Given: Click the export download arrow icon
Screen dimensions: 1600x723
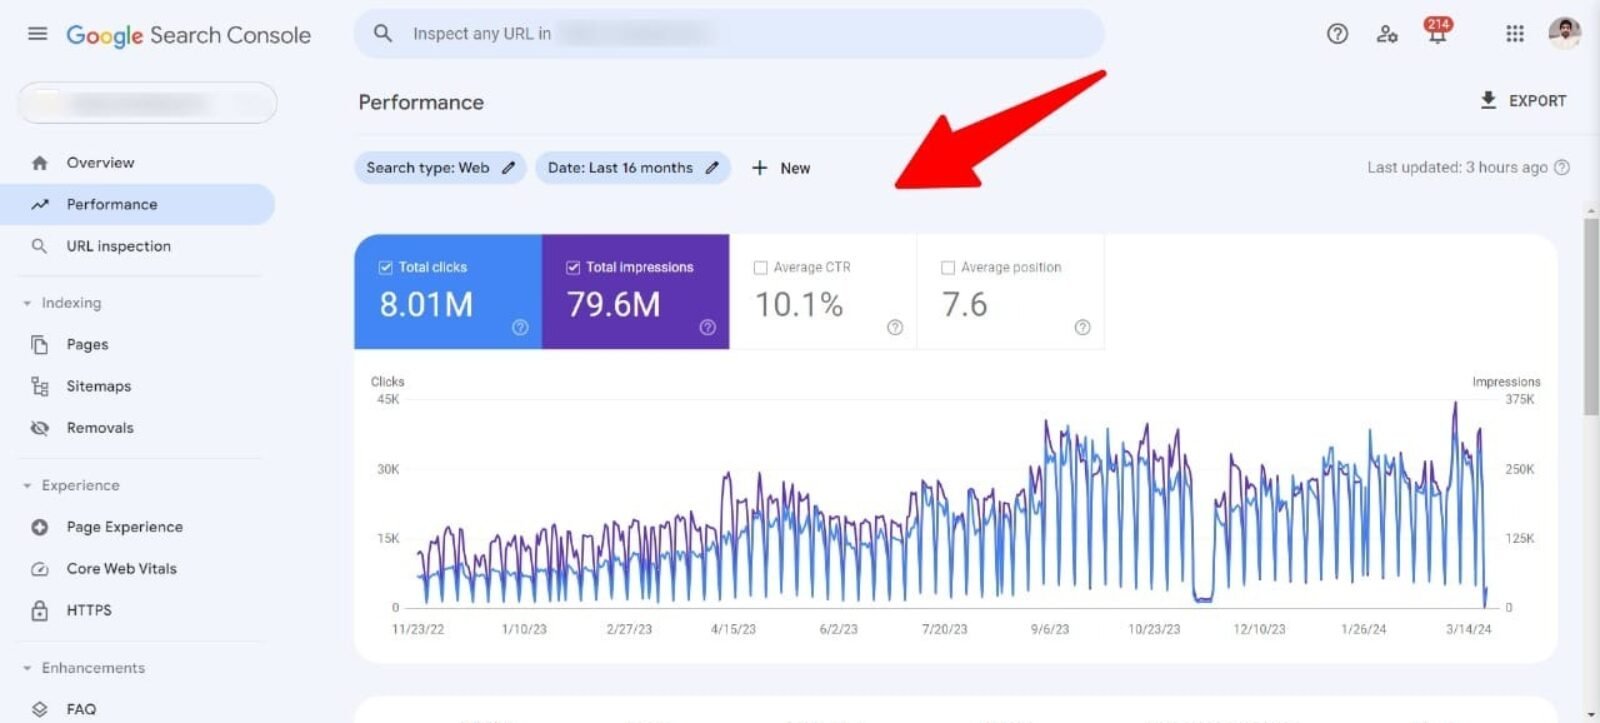Looking at the screenshot, I should pyautogui.click(x=1488, y=100).
